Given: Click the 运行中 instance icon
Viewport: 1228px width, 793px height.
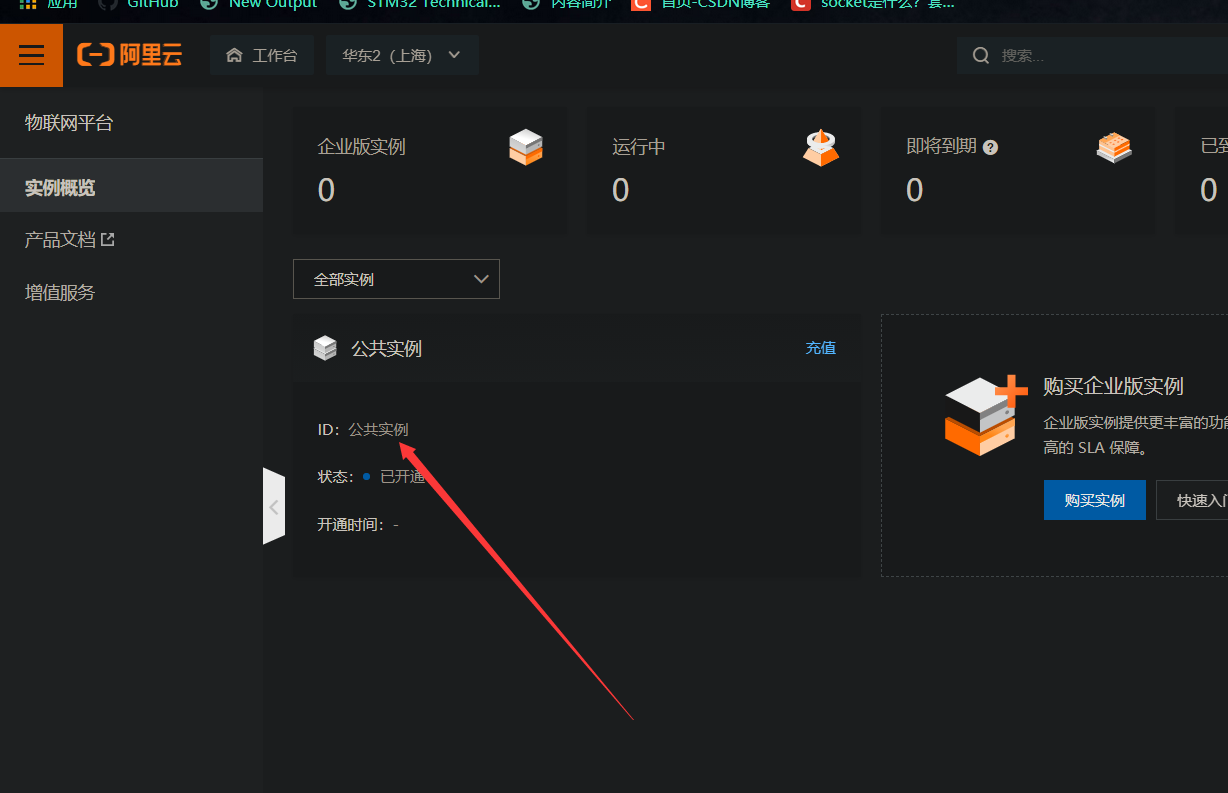Looking at the screenshot, I should (x=820, y=147).
